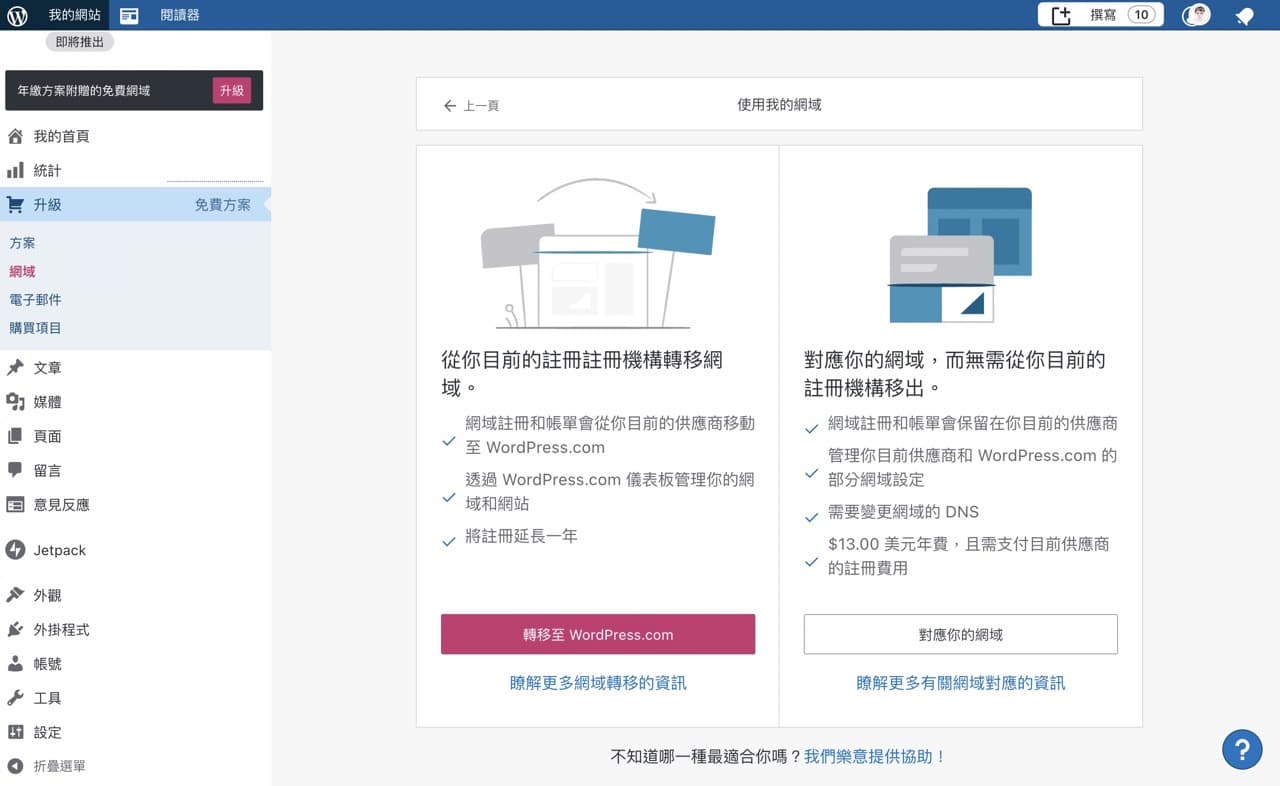Open 瞭解更多有關網域對應的資訊 link
The height and width of the screenshot is (786, 1280).
tap(961, 683)
